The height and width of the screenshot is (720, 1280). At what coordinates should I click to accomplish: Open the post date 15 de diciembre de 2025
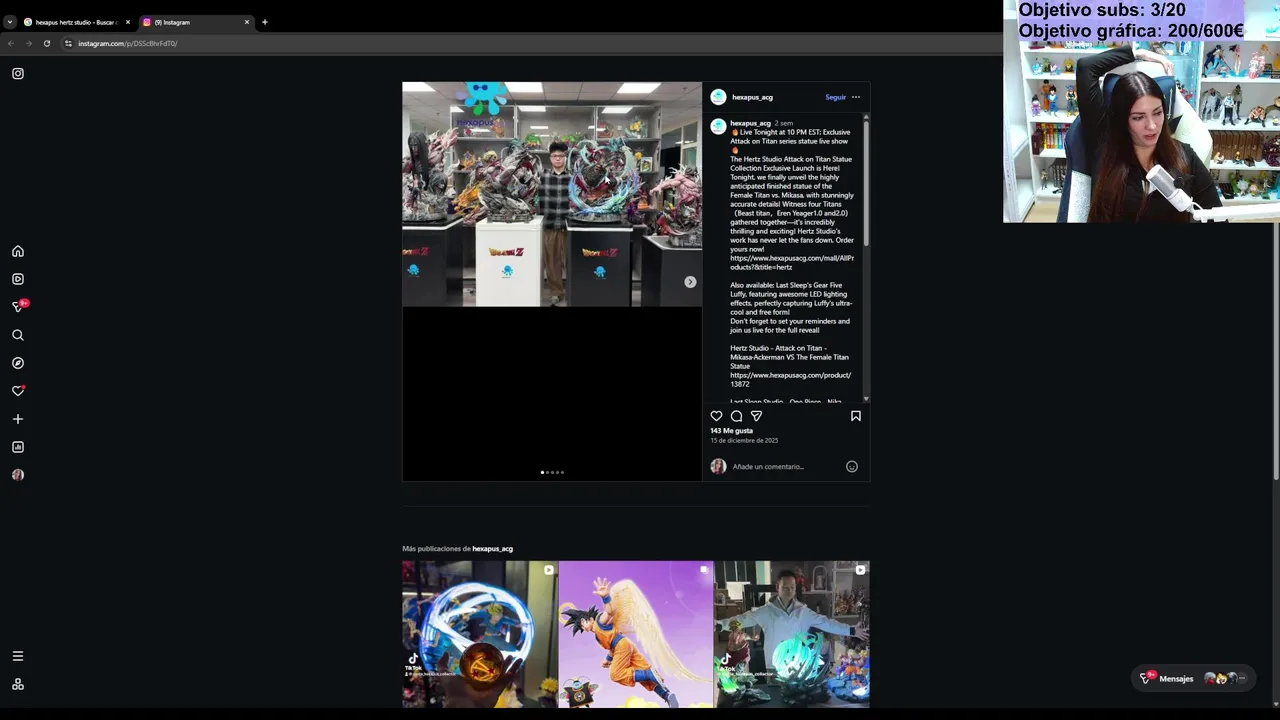[744, 440]
